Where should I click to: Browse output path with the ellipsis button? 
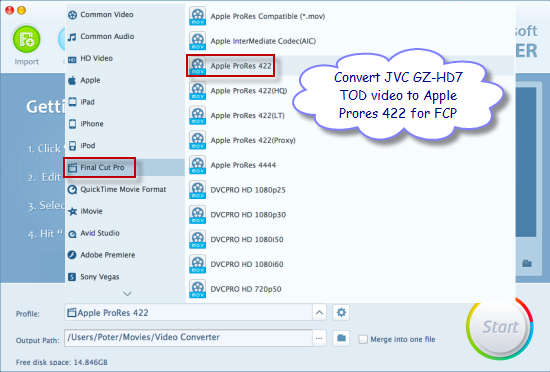click(319, 338)
